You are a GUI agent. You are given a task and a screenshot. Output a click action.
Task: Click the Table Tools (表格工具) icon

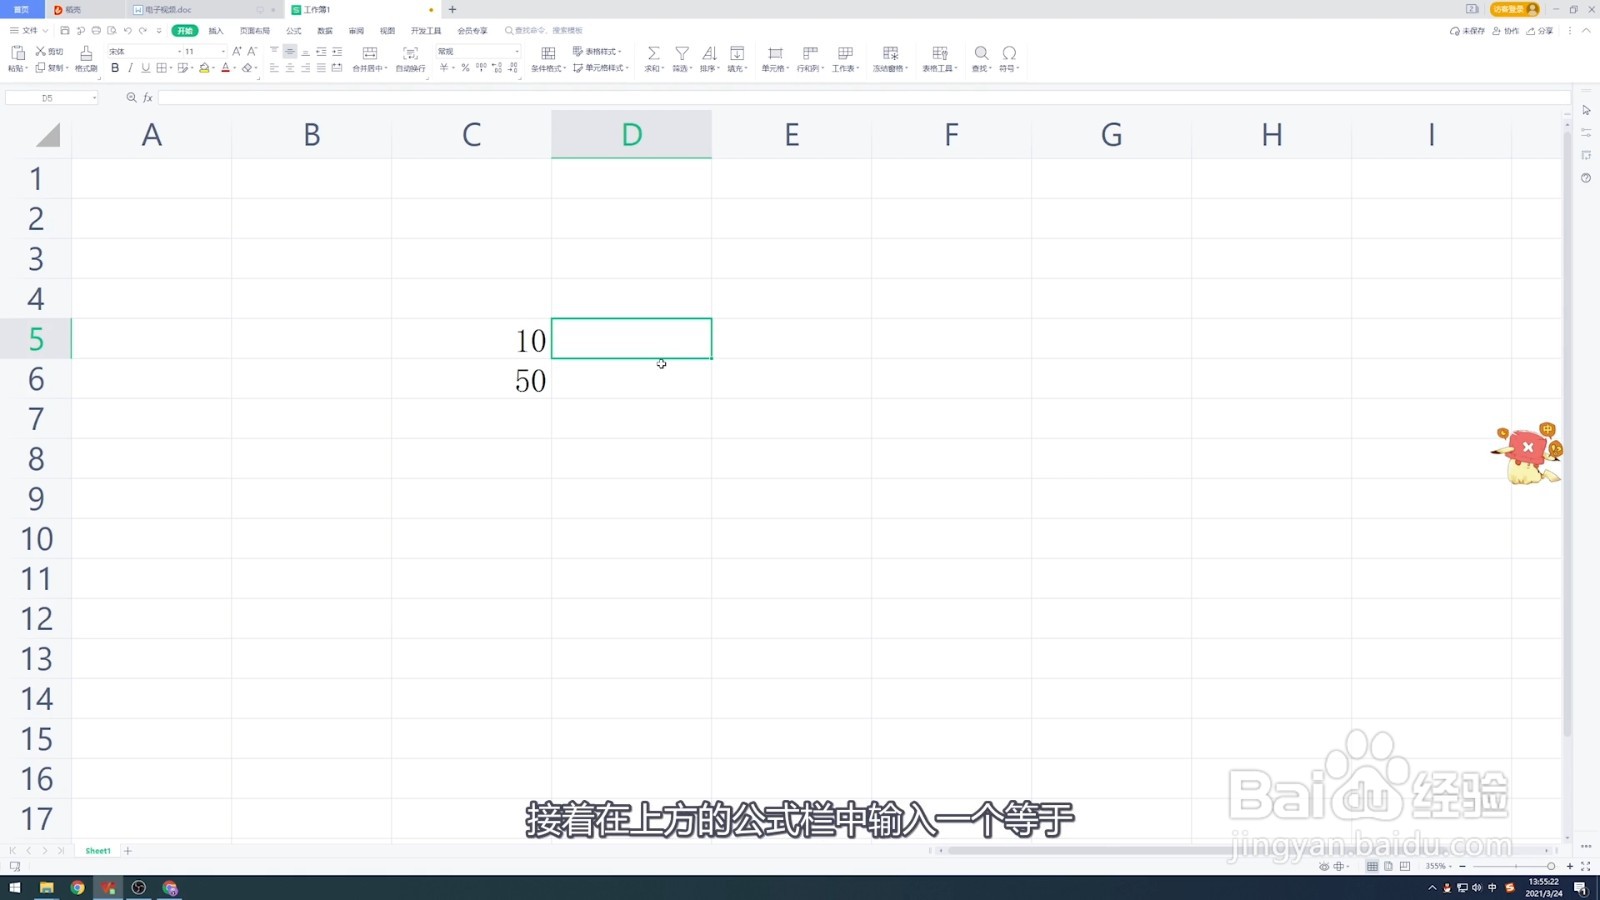click(x=940, y=53)
